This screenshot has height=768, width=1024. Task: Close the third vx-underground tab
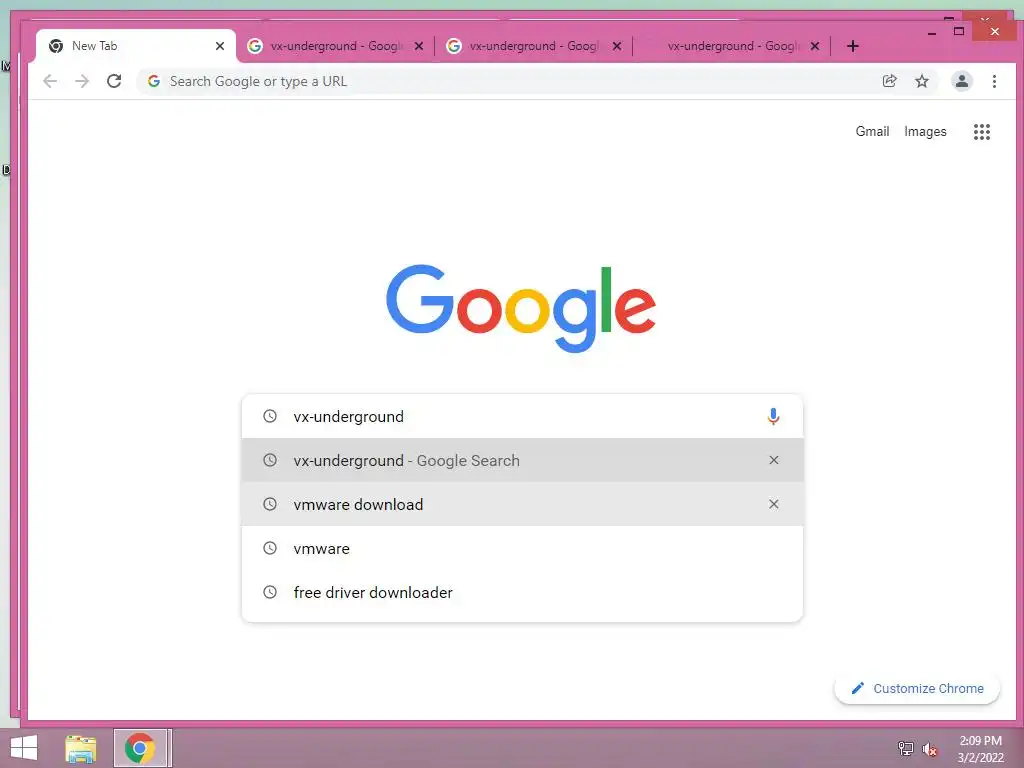814,46
